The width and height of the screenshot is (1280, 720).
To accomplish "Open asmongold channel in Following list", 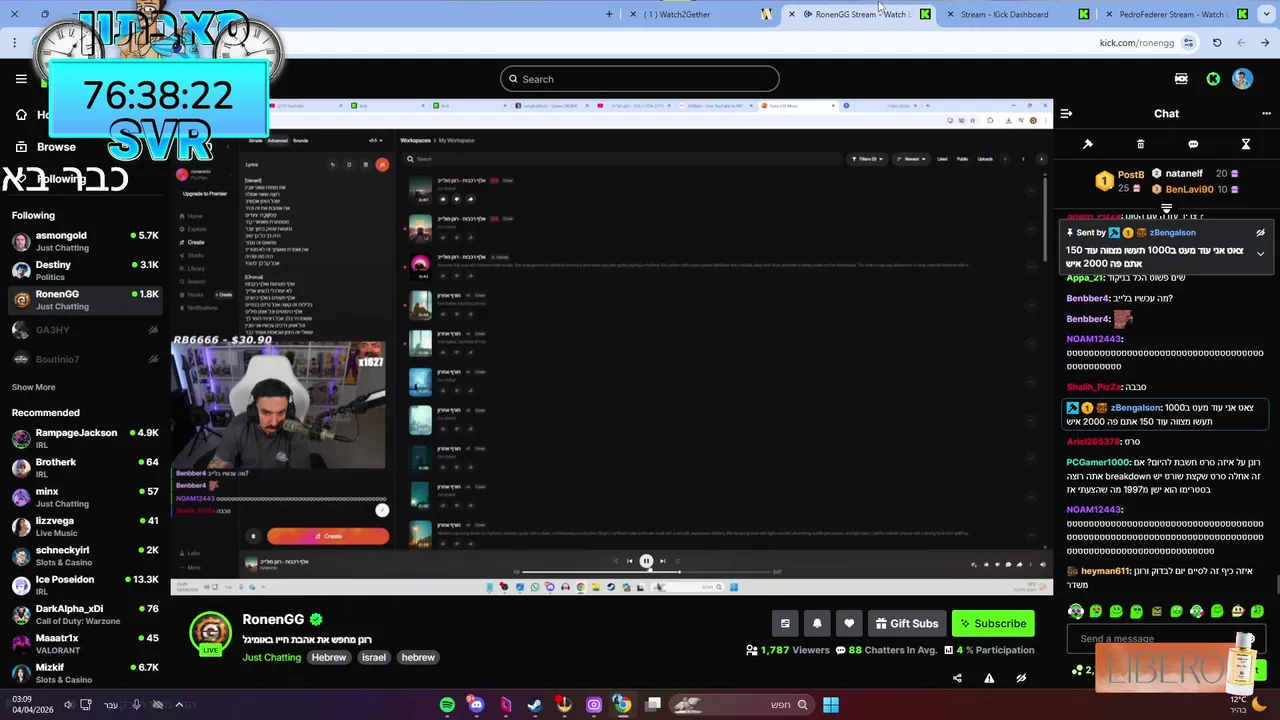I will (85, 241).
